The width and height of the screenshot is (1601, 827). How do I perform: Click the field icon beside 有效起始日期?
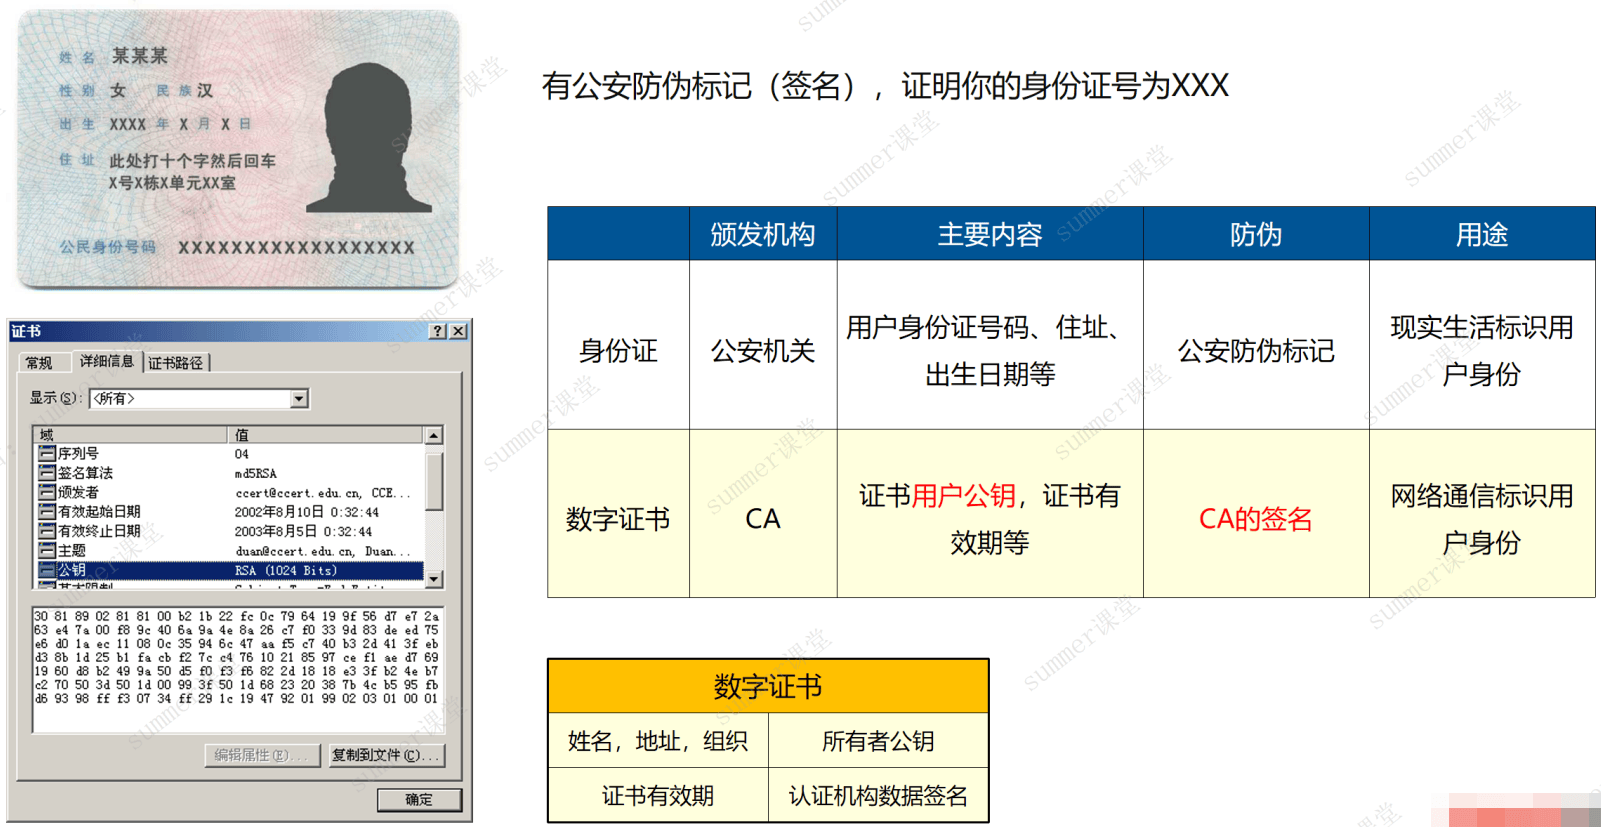point(47,512)
